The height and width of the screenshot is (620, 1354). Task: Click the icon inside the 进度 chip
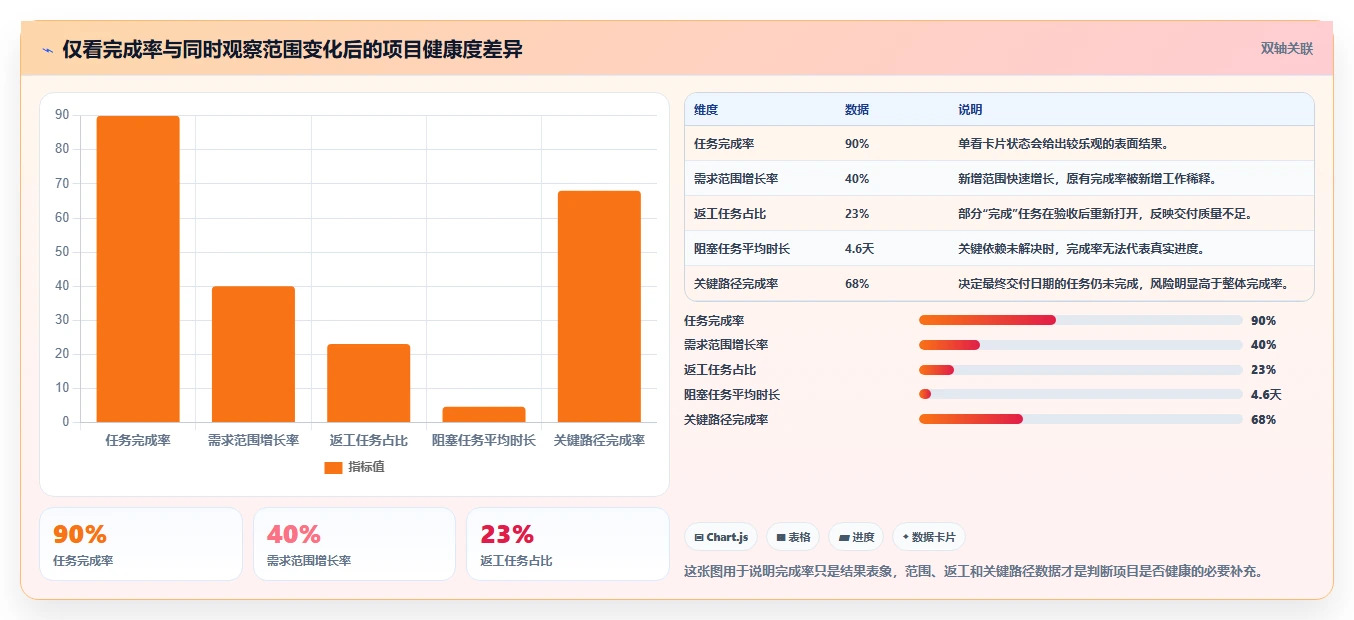pos(844,537)
